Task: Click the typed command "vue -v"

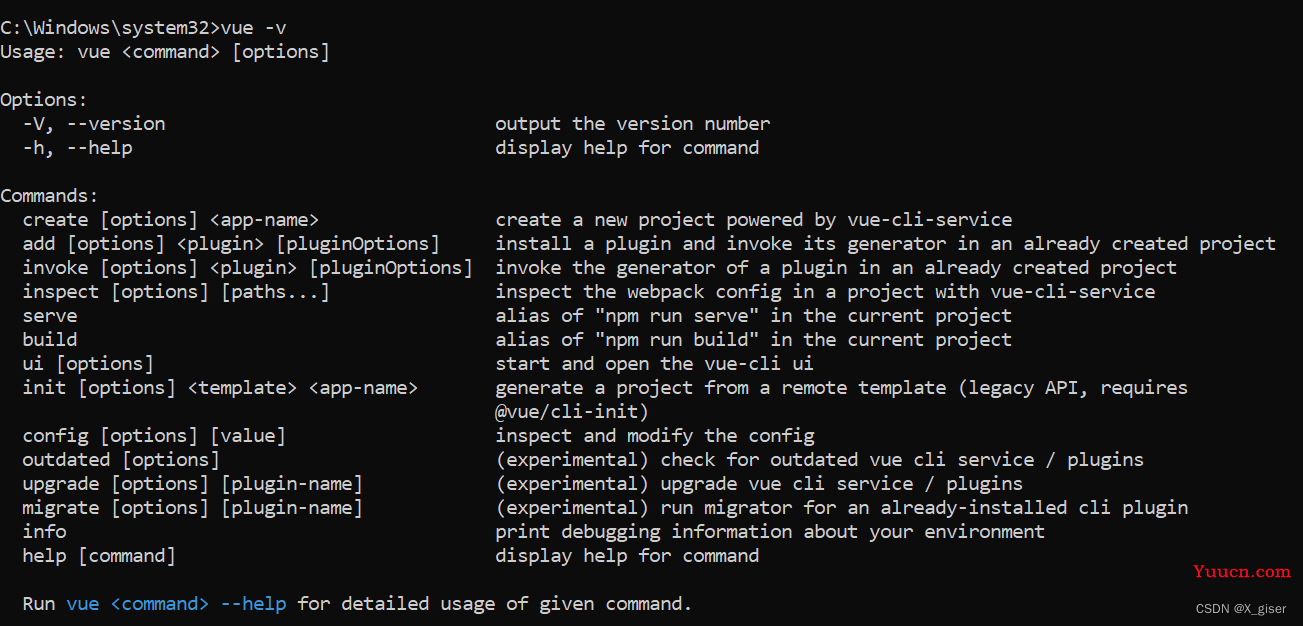Action: click(253, 27)
